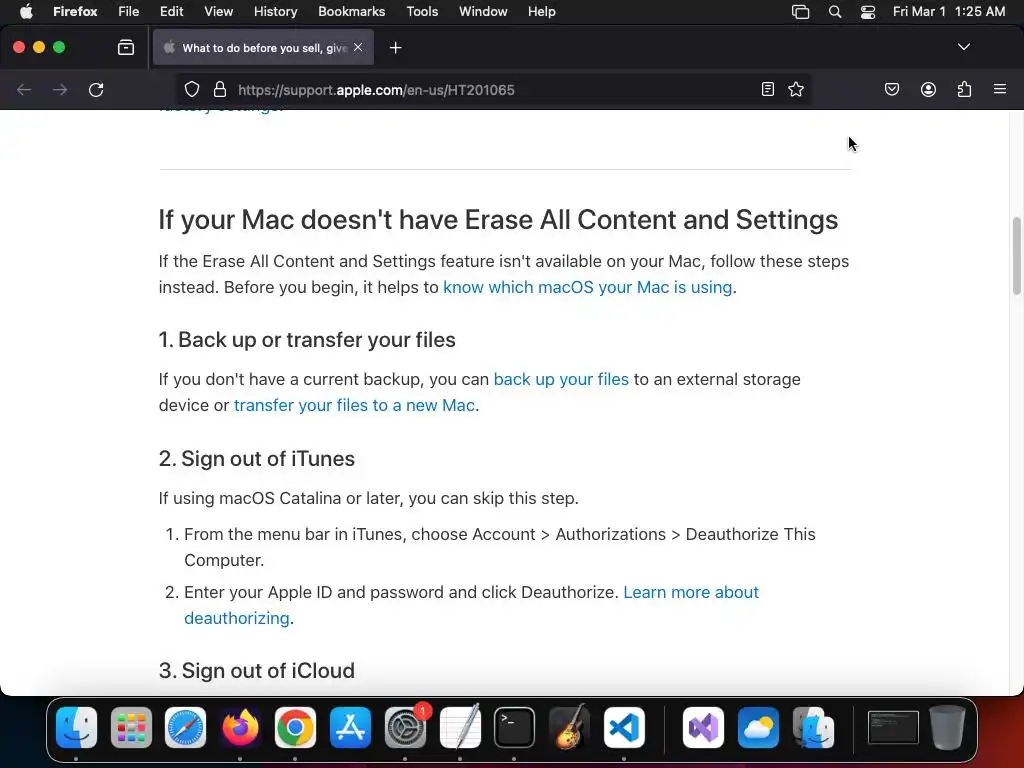Open tracking protection shield icon
Viewport: 1024px width, 768px height.
[x=191, y=89]
